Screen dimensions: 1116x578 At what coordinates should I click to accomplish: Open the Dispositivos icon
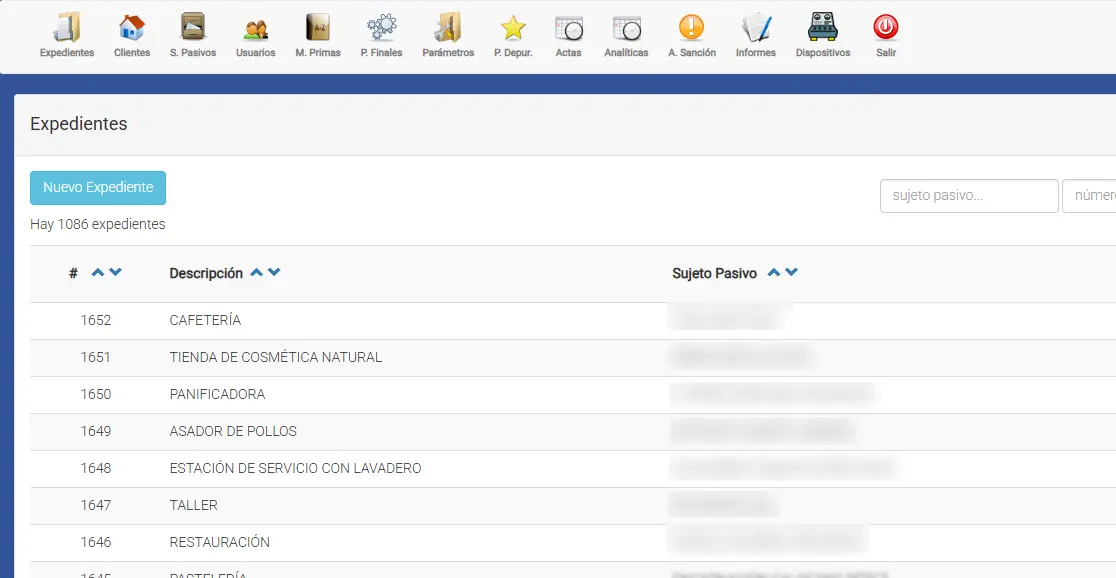[823, 29]
